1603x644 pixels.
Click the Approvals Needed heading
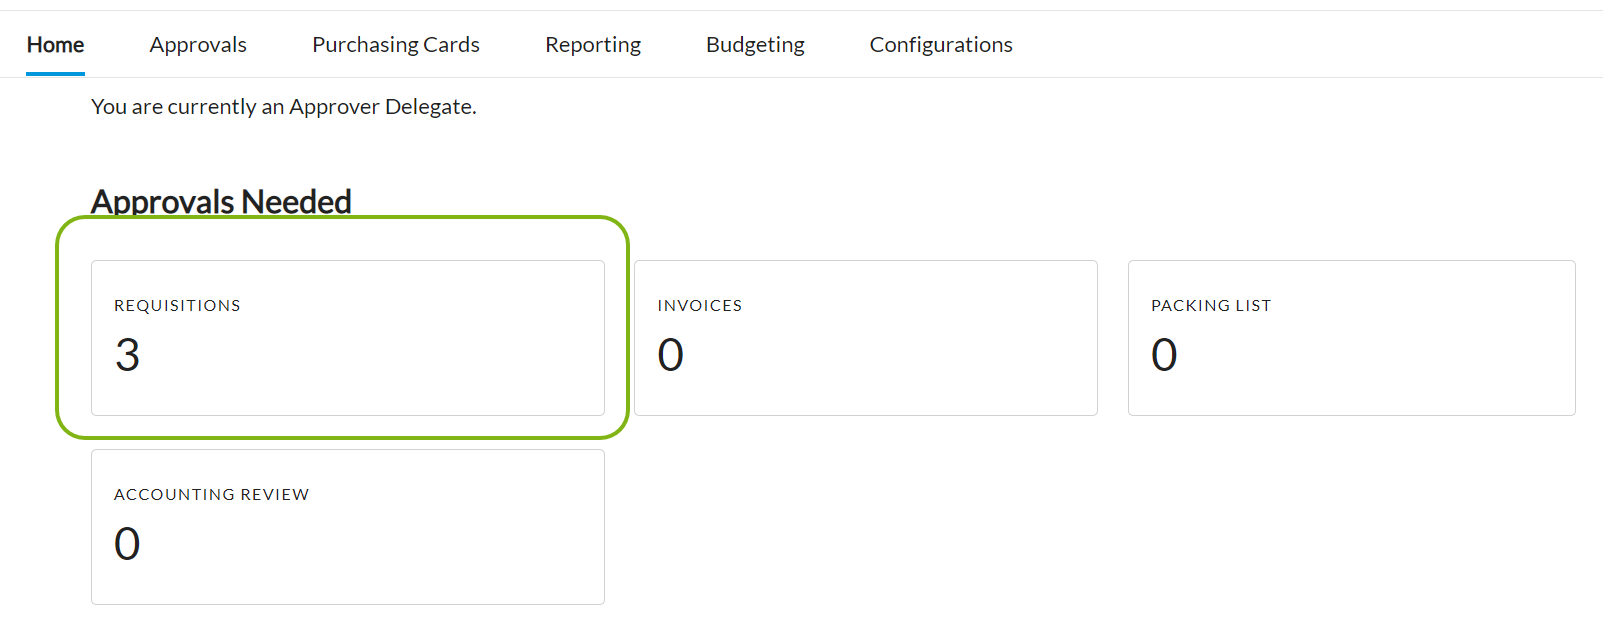point(221,202)
